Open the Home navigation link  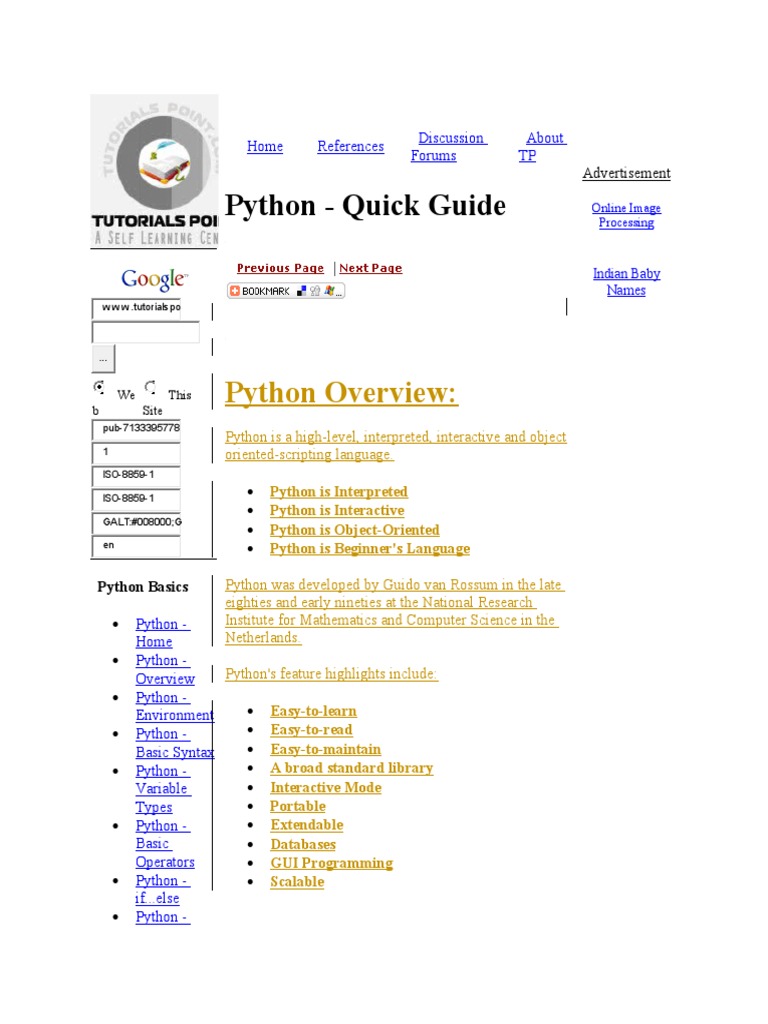(265, 146)
